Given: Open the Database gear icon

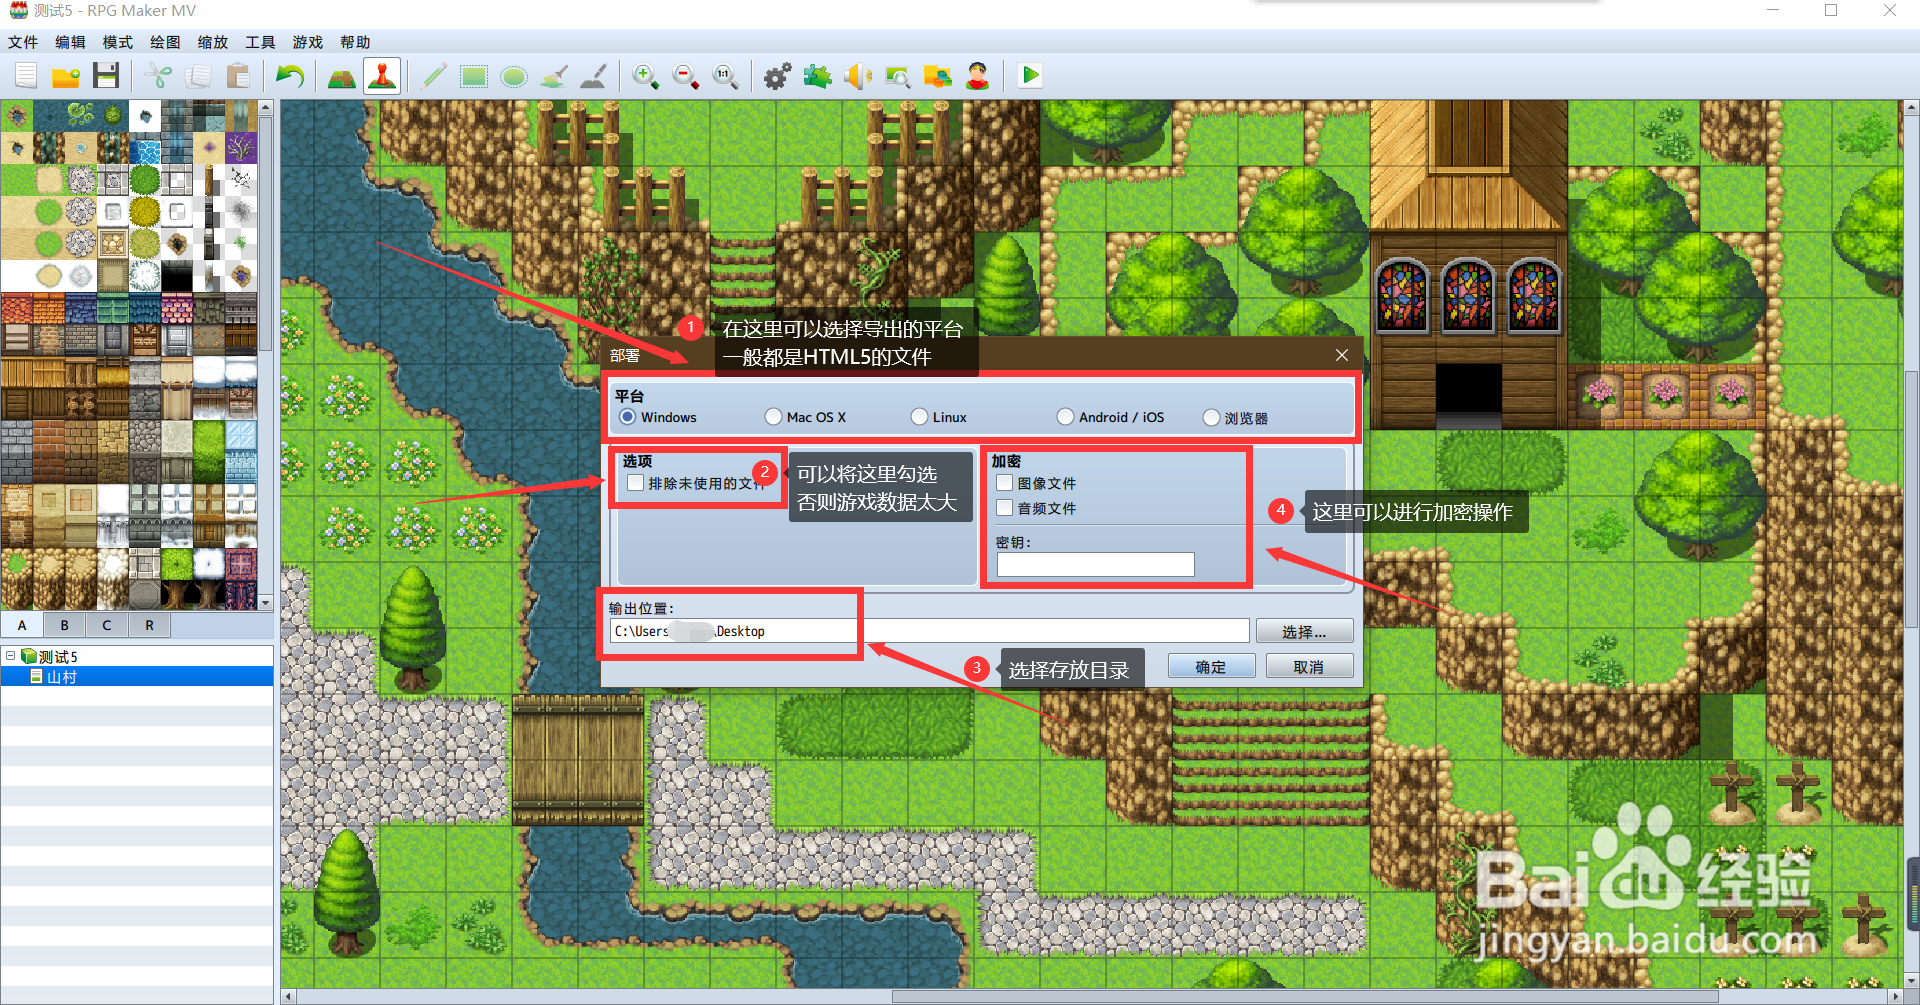Looking at the screenshot, I should 778,76.
